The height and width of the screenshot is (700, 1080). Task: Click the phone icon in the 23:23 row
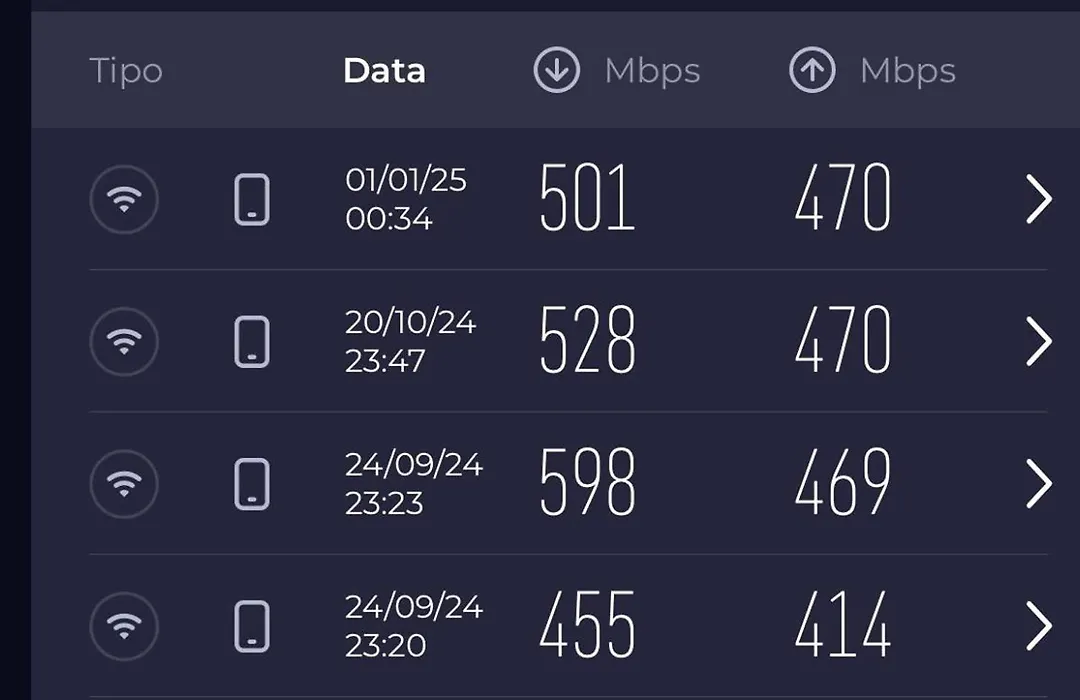tap(252, 484)
